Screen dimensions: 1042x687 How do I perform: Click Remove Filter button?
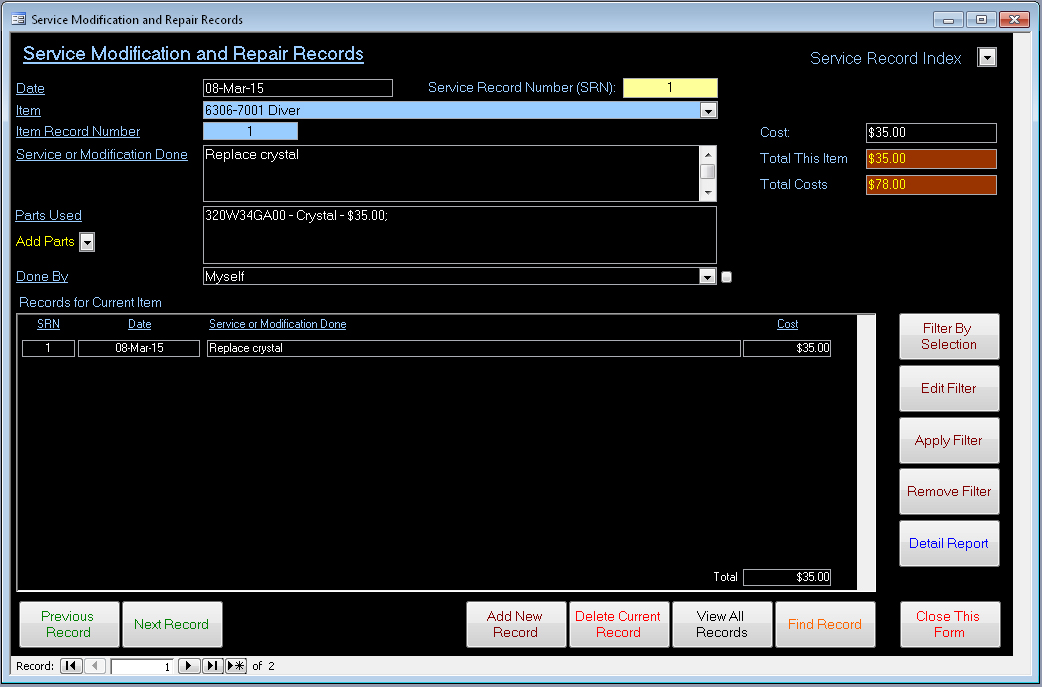click(949, 492)
